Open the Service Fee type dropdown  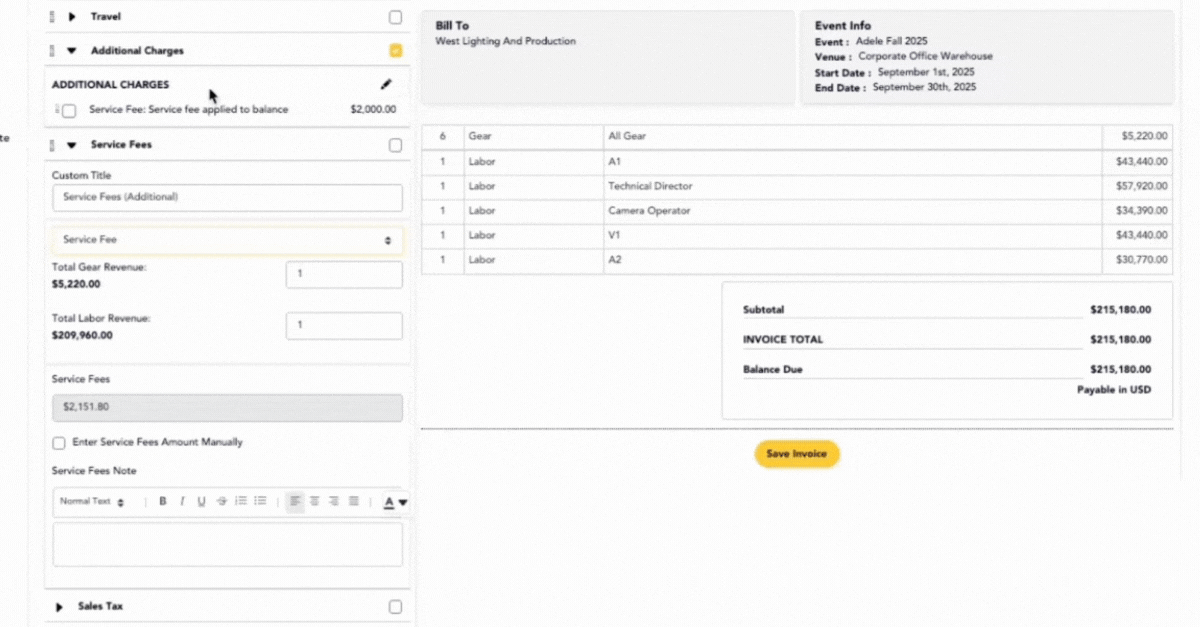[x=227, y=240]
